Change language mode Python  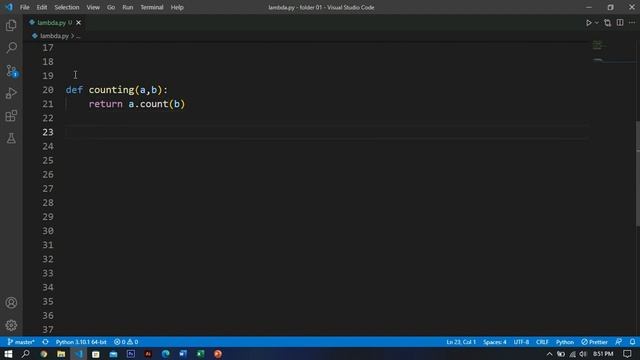(565, 342)
